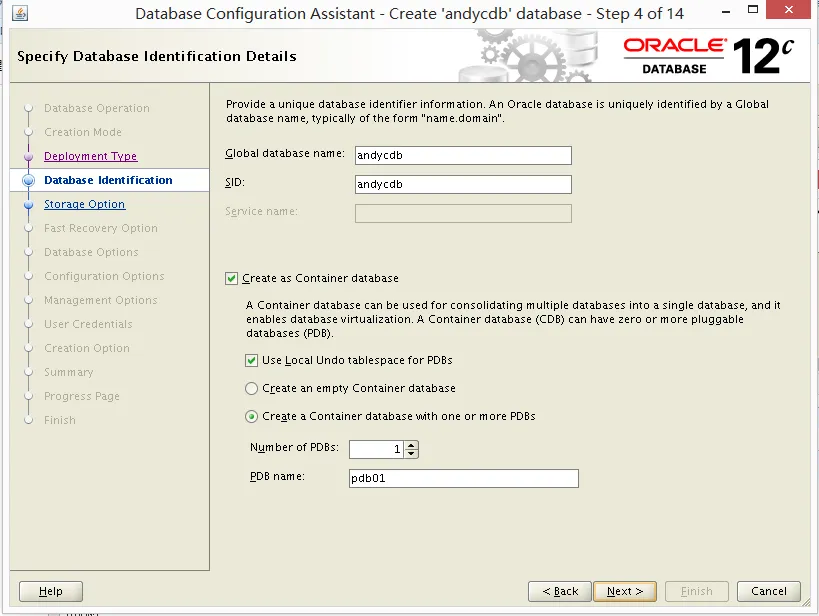Click the Number of PDBs field
Viewport: 819px width, 616px height.
377,449
